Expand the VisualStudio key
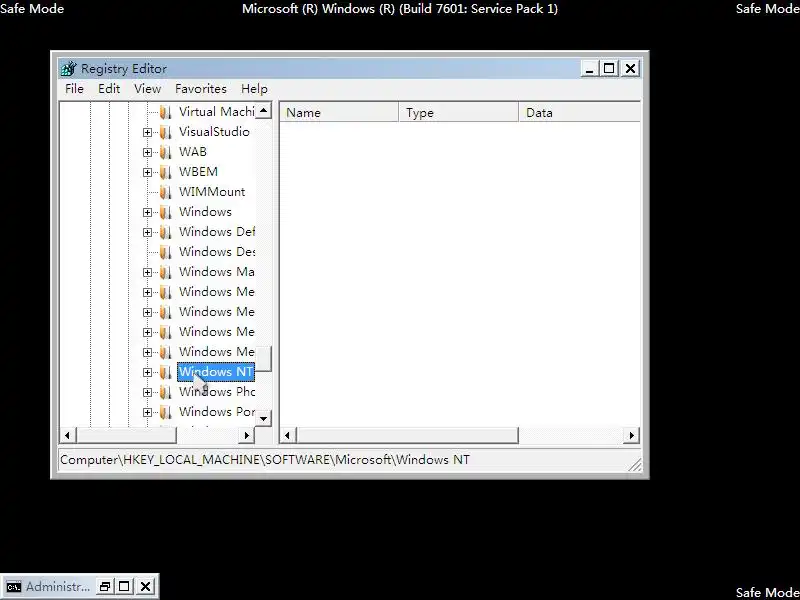 [x=147, y=132]
